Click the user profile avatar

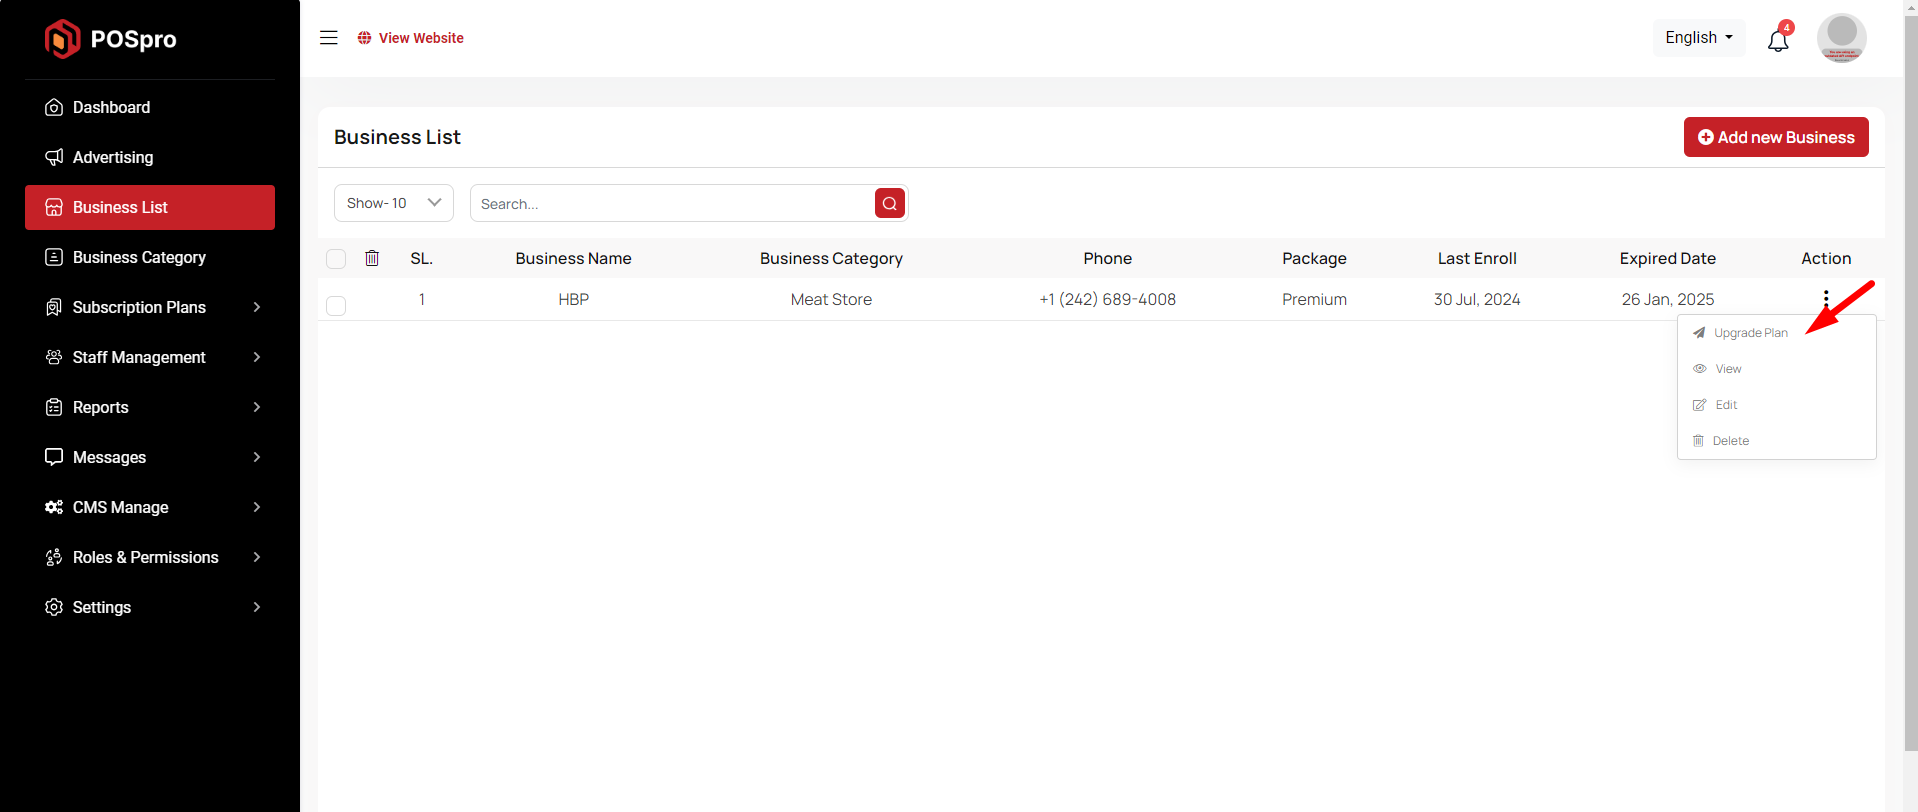click(x=1840, y=38)
